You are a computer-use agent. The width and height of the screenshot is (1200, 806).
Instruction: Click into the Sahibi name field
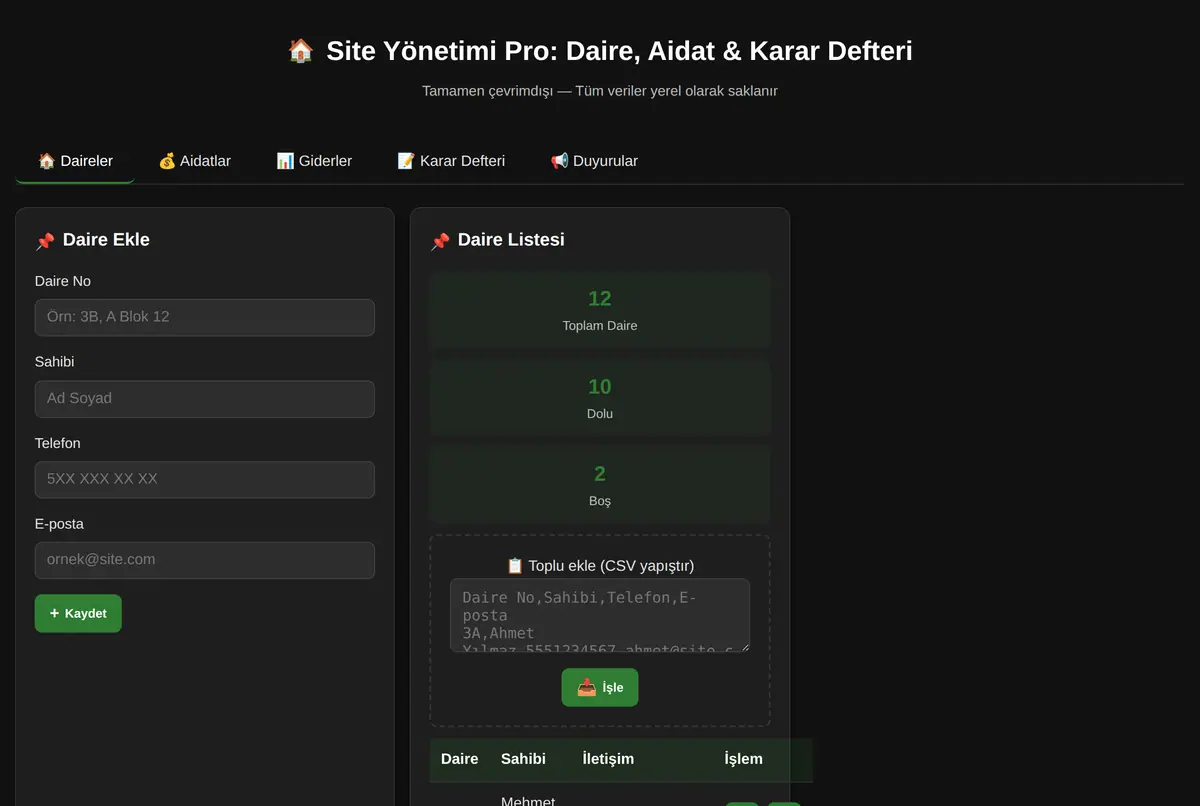point(205,398)
